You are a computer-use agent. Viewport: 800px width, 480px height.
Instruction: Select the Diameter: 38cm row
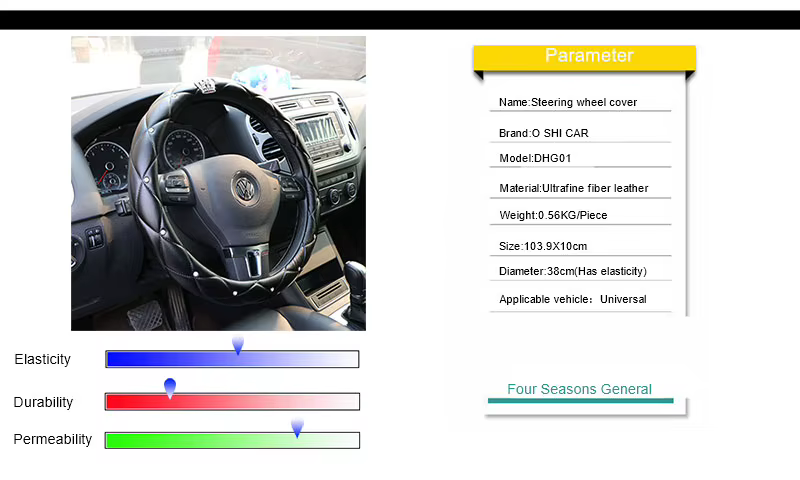click(x=581, y=271)
